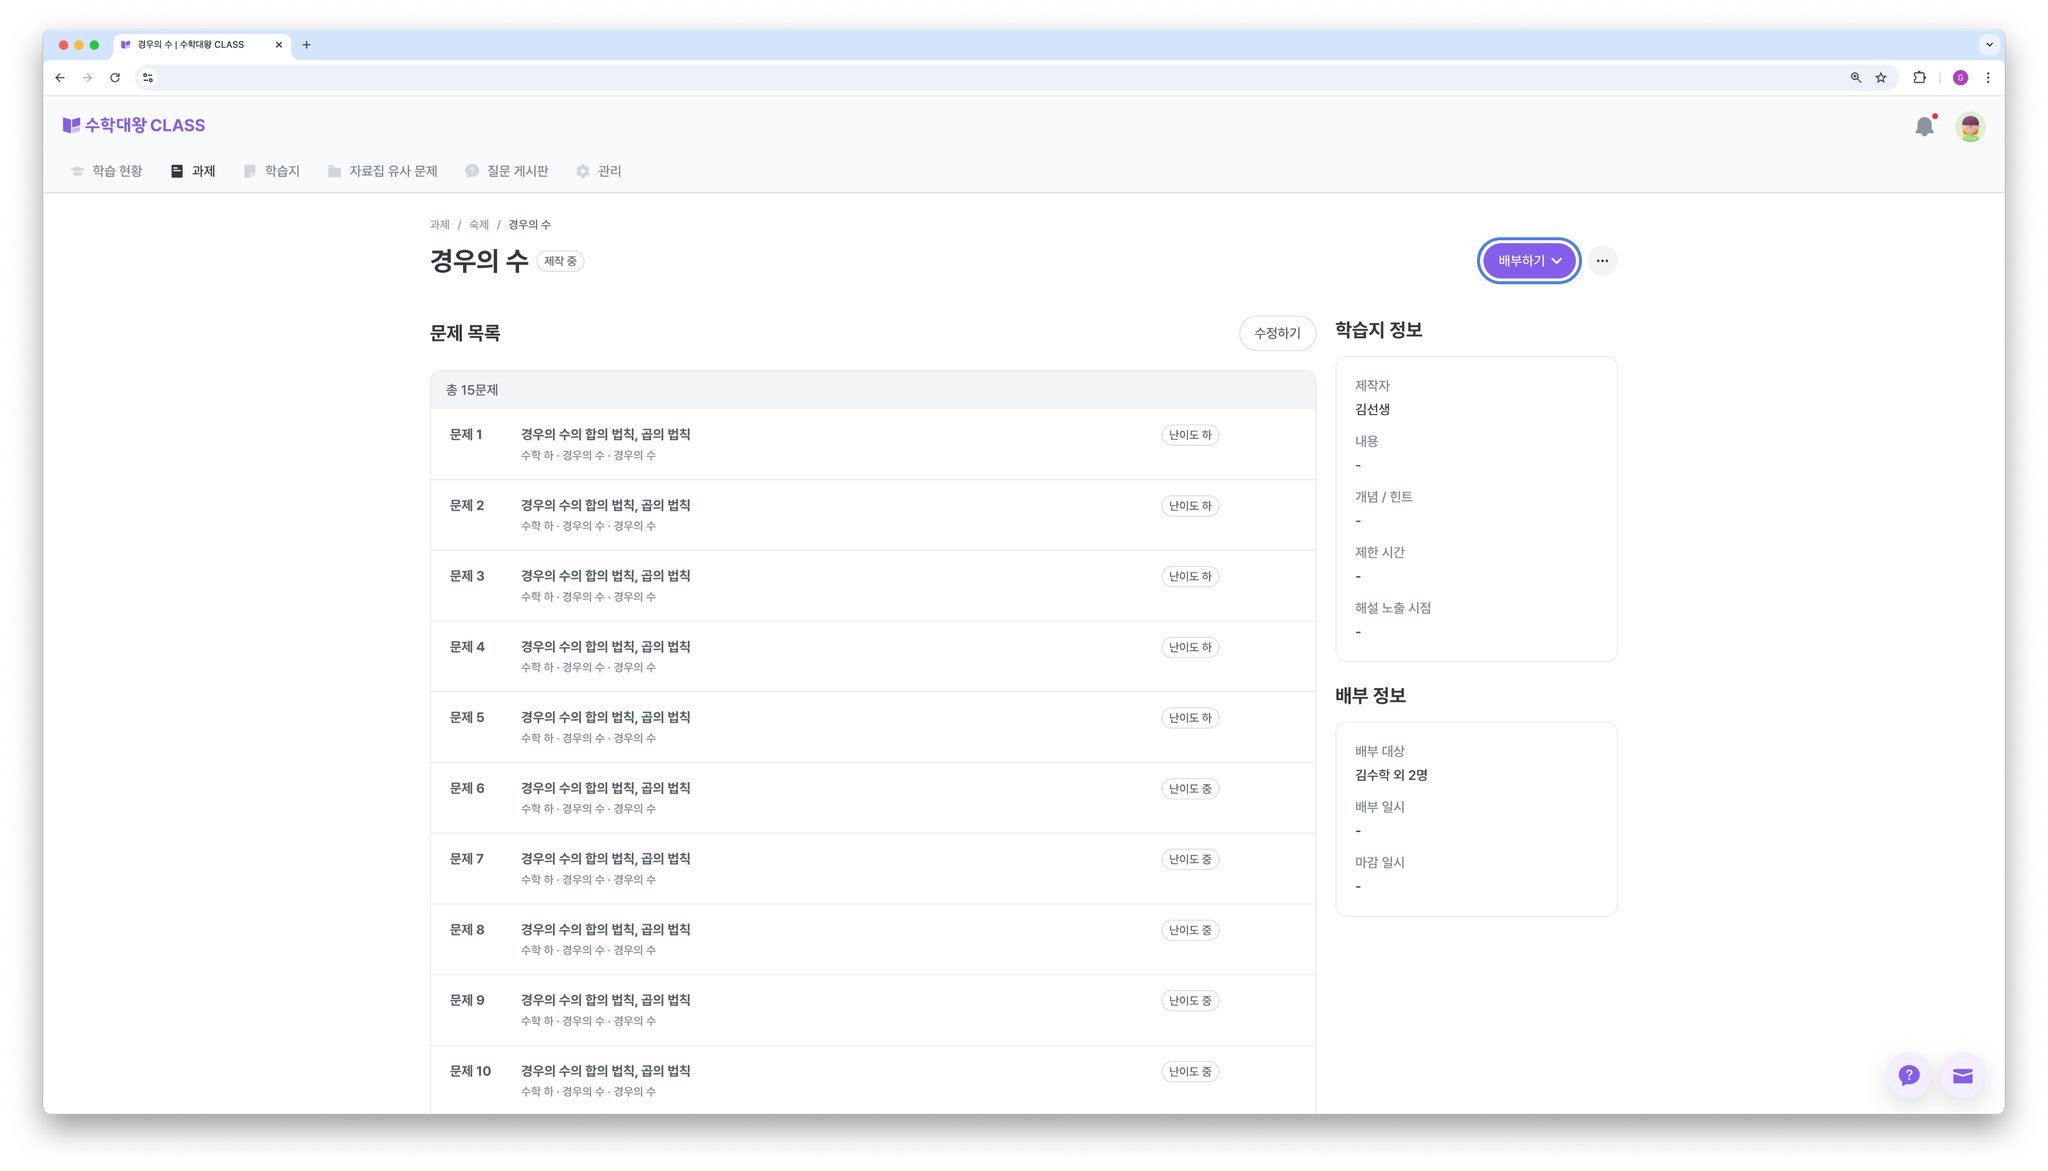Select the 과제 menu tab
Image resolution: width=2048 pixels, height=1171 pixels.
(193, 171)
